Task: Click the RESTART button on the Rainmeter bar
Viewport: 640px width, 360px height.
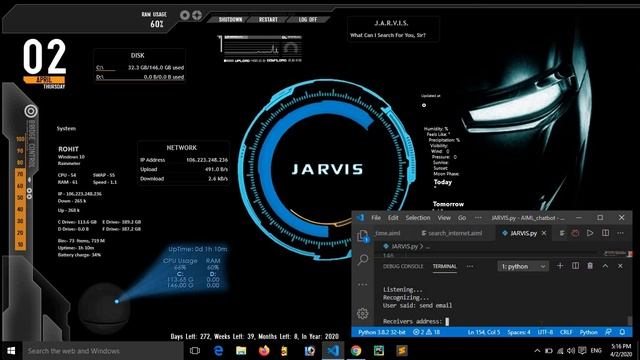Action: click(268, 20)
